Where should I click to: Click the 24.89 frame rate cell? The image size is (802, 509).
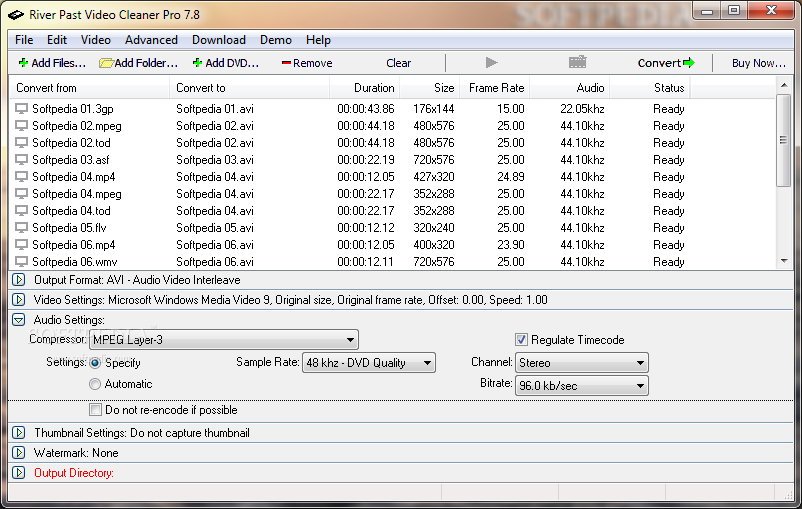[510, 176]
